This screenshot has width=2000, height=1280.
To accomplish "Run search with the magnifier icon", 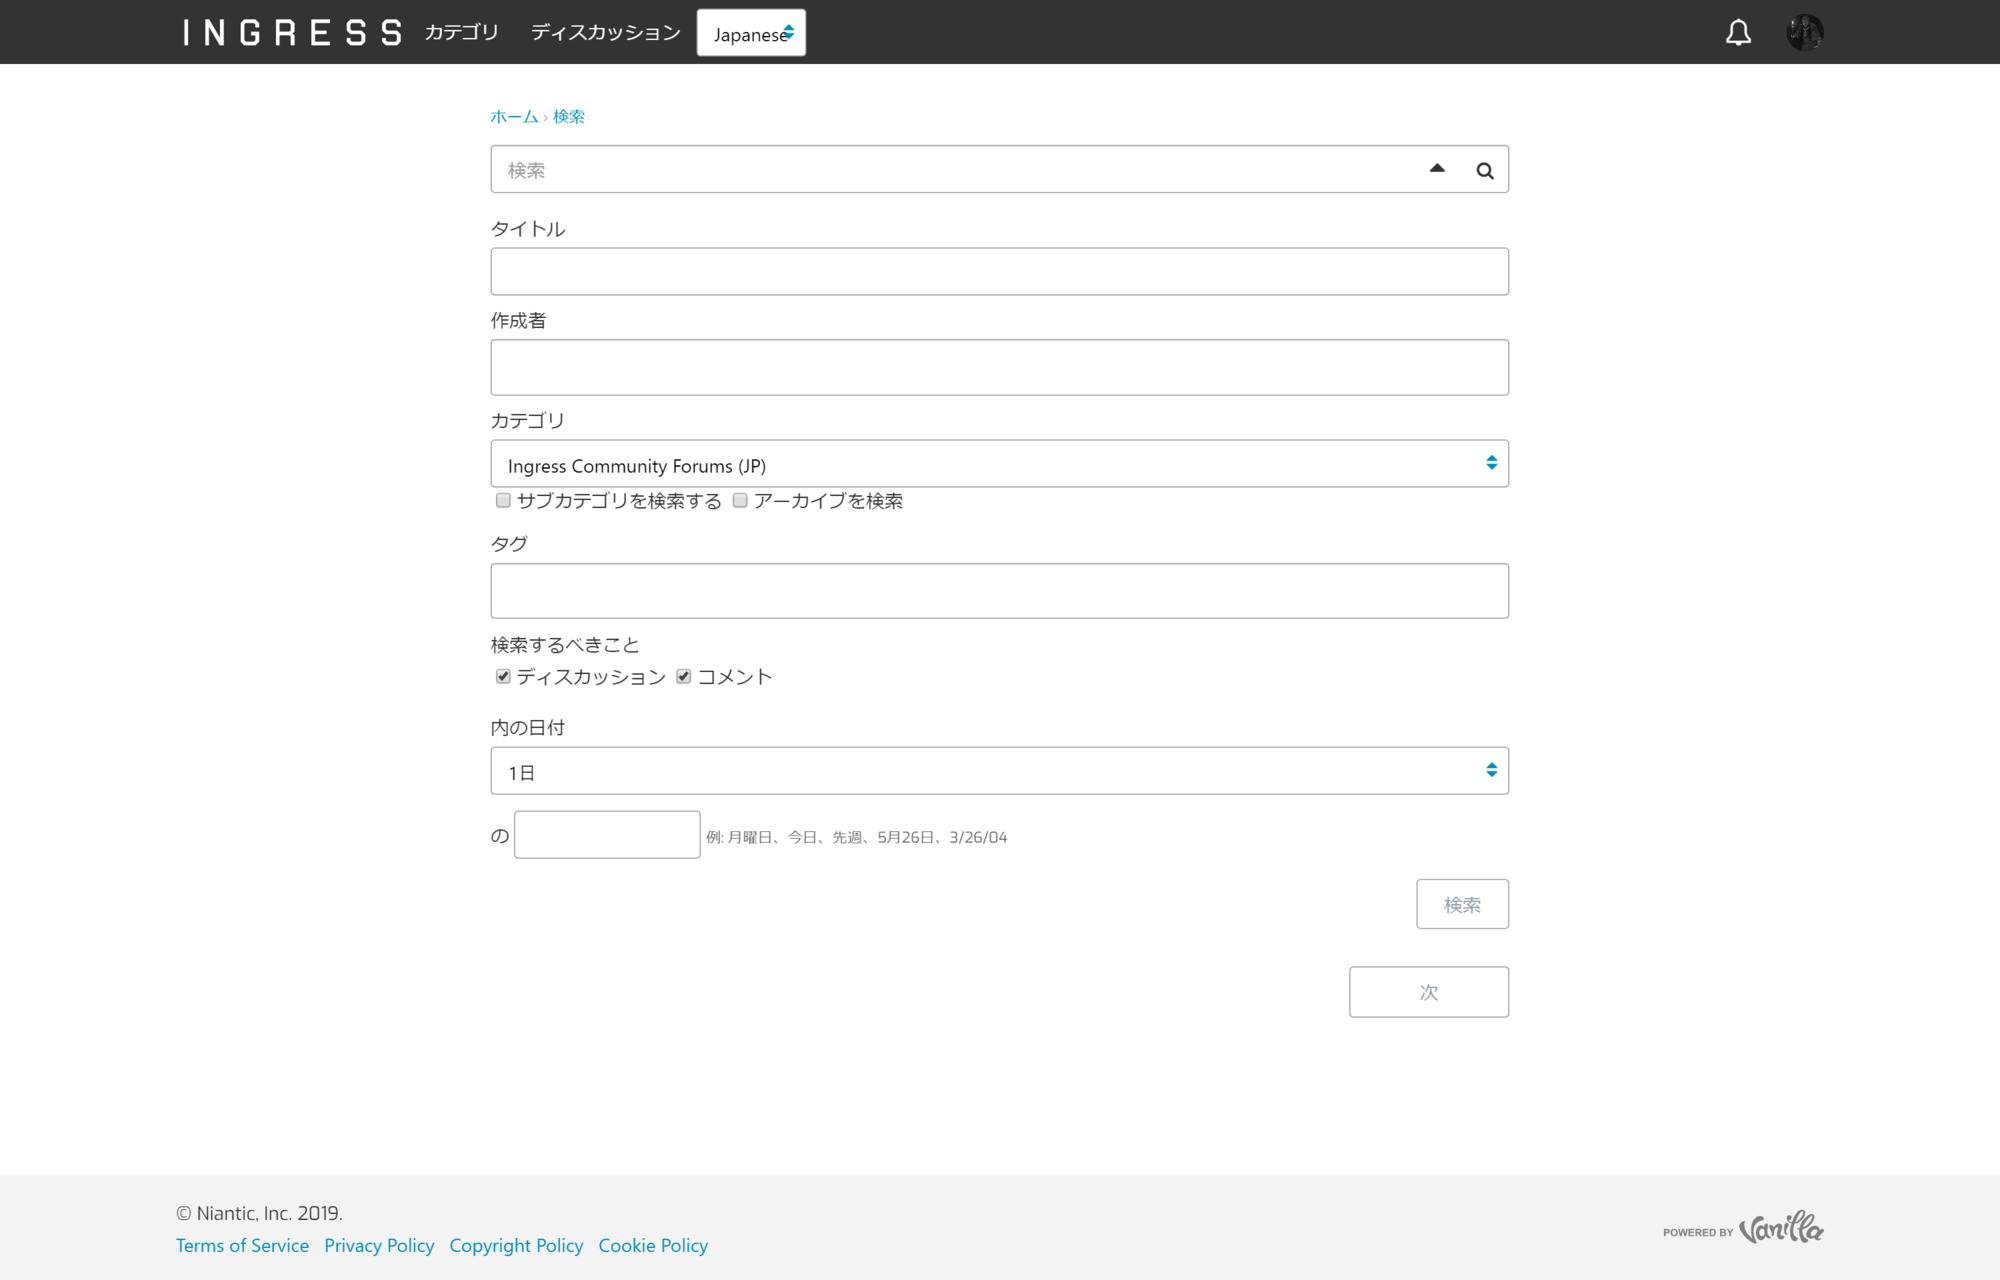I will 1484,170.
